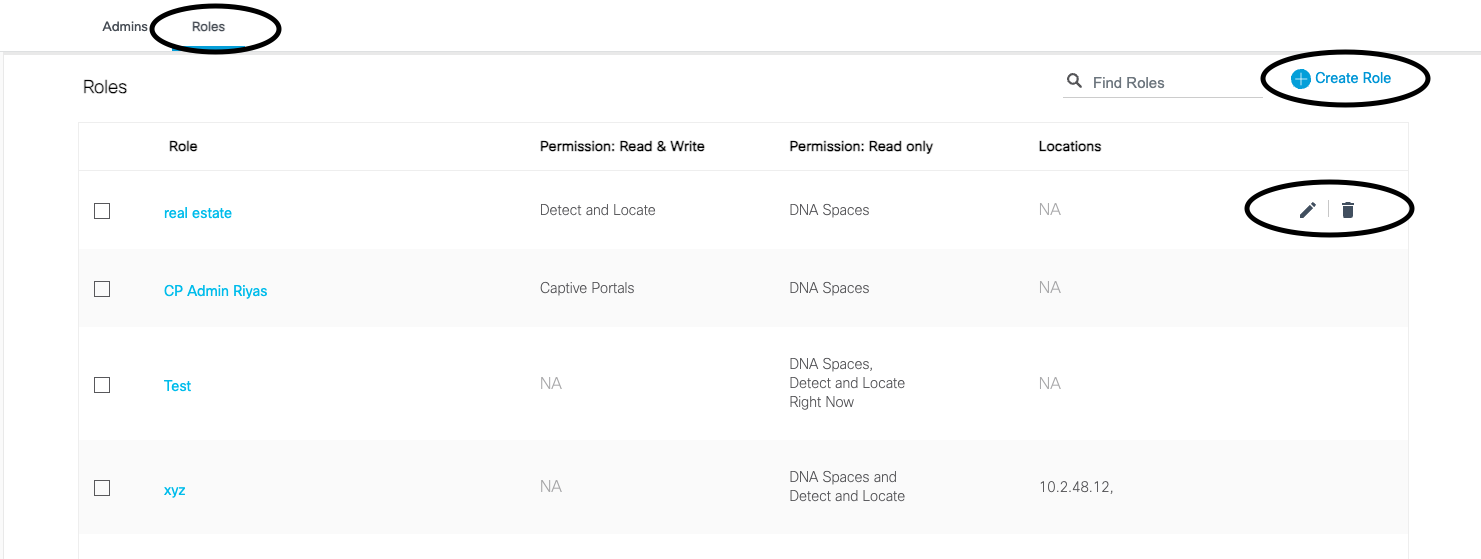Select the CP Admin Riyas checkbox
The image size is (1481, 559).
pyautogui.click(x=102, y=289)
